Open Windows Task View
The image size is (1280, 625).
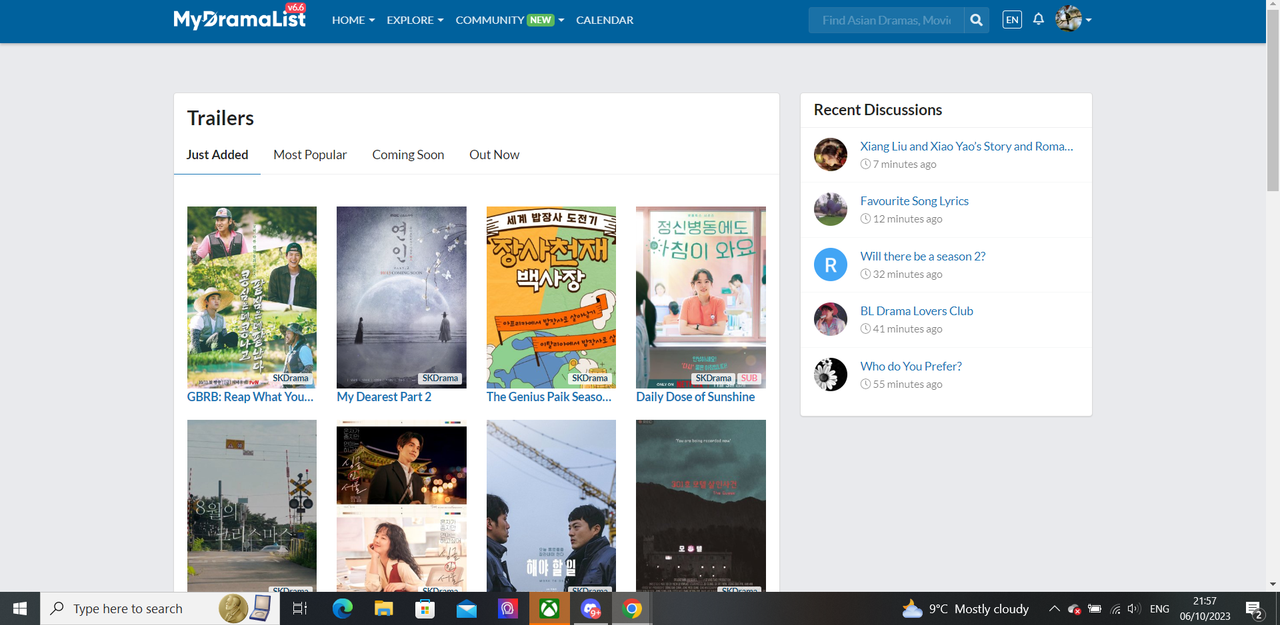[299, 608]
